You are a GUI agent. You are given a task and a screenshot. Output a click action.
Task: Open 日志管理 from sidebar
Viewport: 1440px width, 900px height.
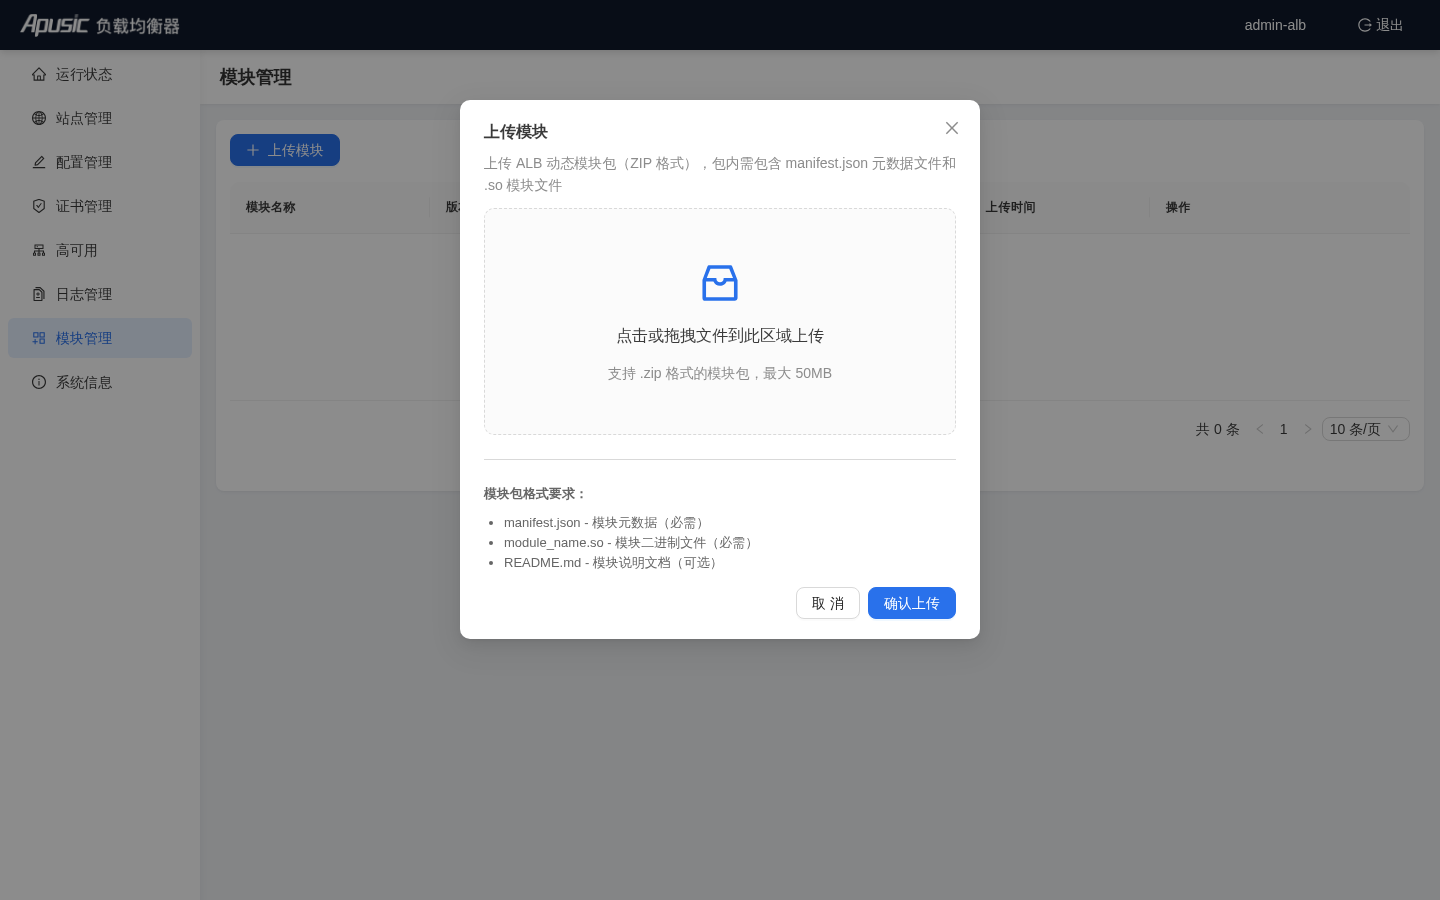(100, 294)
